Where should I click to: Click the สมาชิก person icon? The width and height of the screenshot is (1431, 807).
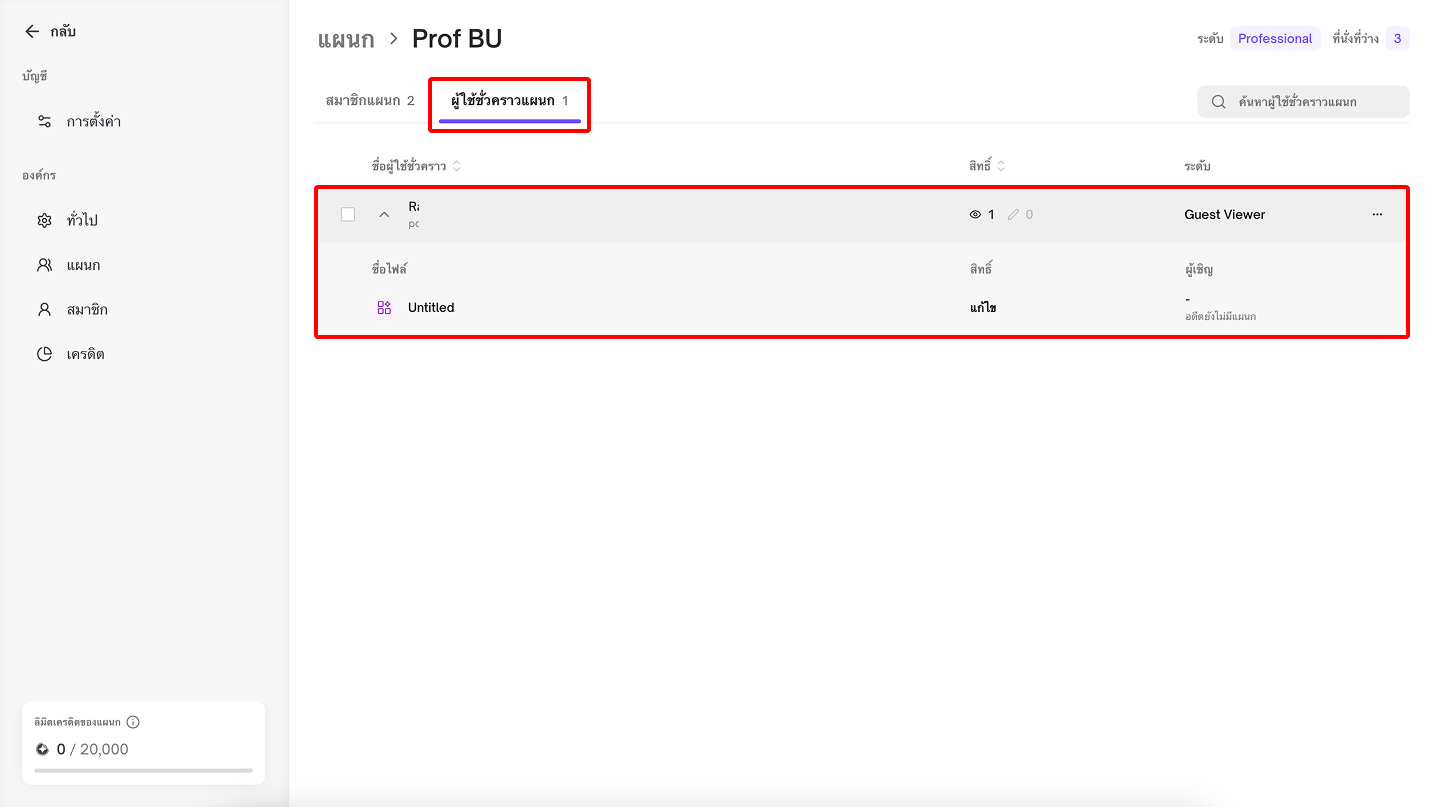[44, 310]
